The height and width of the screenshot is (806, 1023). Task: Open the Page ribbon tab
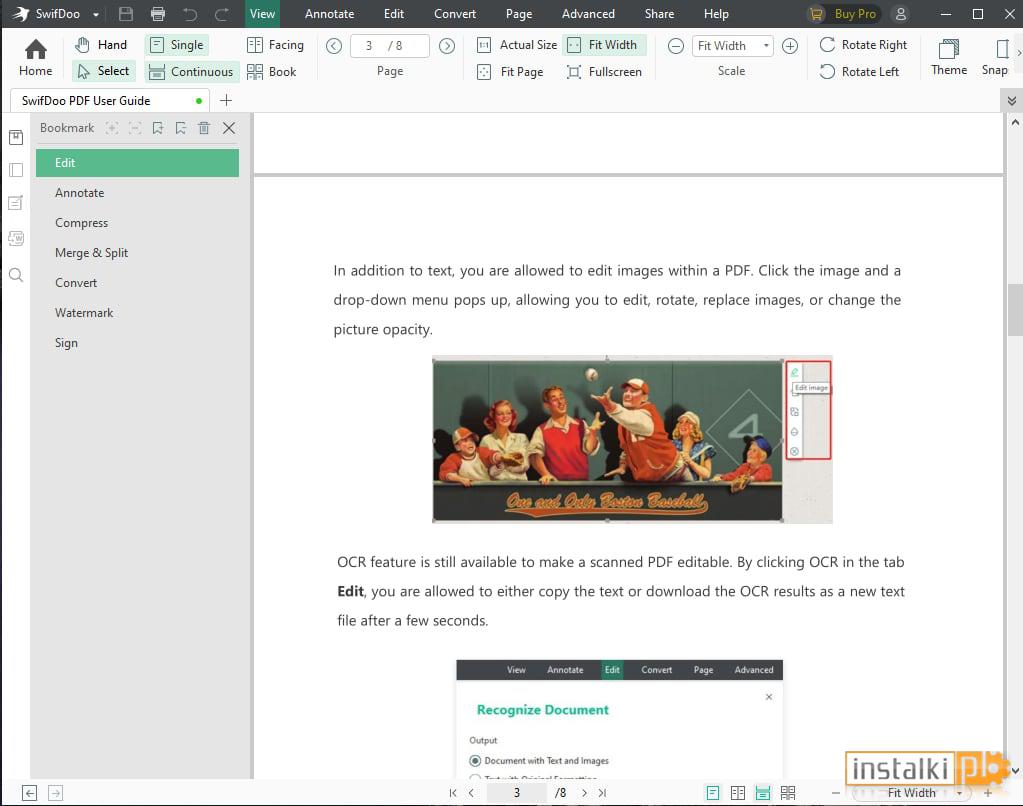pos(519,14)
